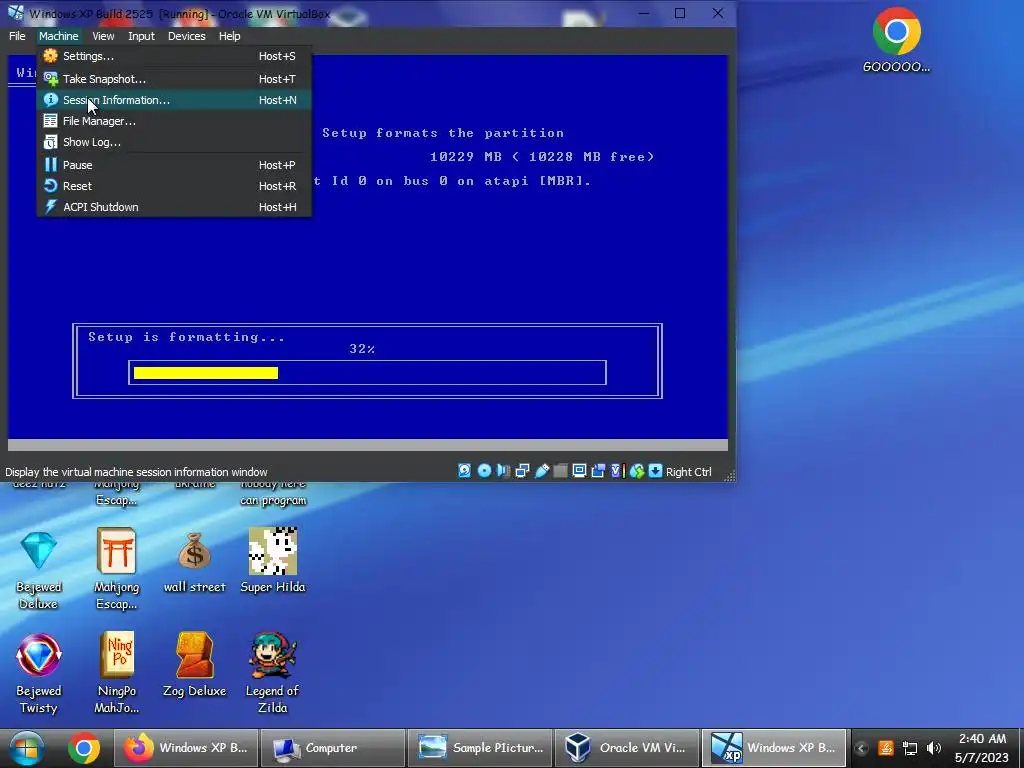The image size is (1024, 768).
Task: Select the wall street money bag icon
Action: [195, 561]
